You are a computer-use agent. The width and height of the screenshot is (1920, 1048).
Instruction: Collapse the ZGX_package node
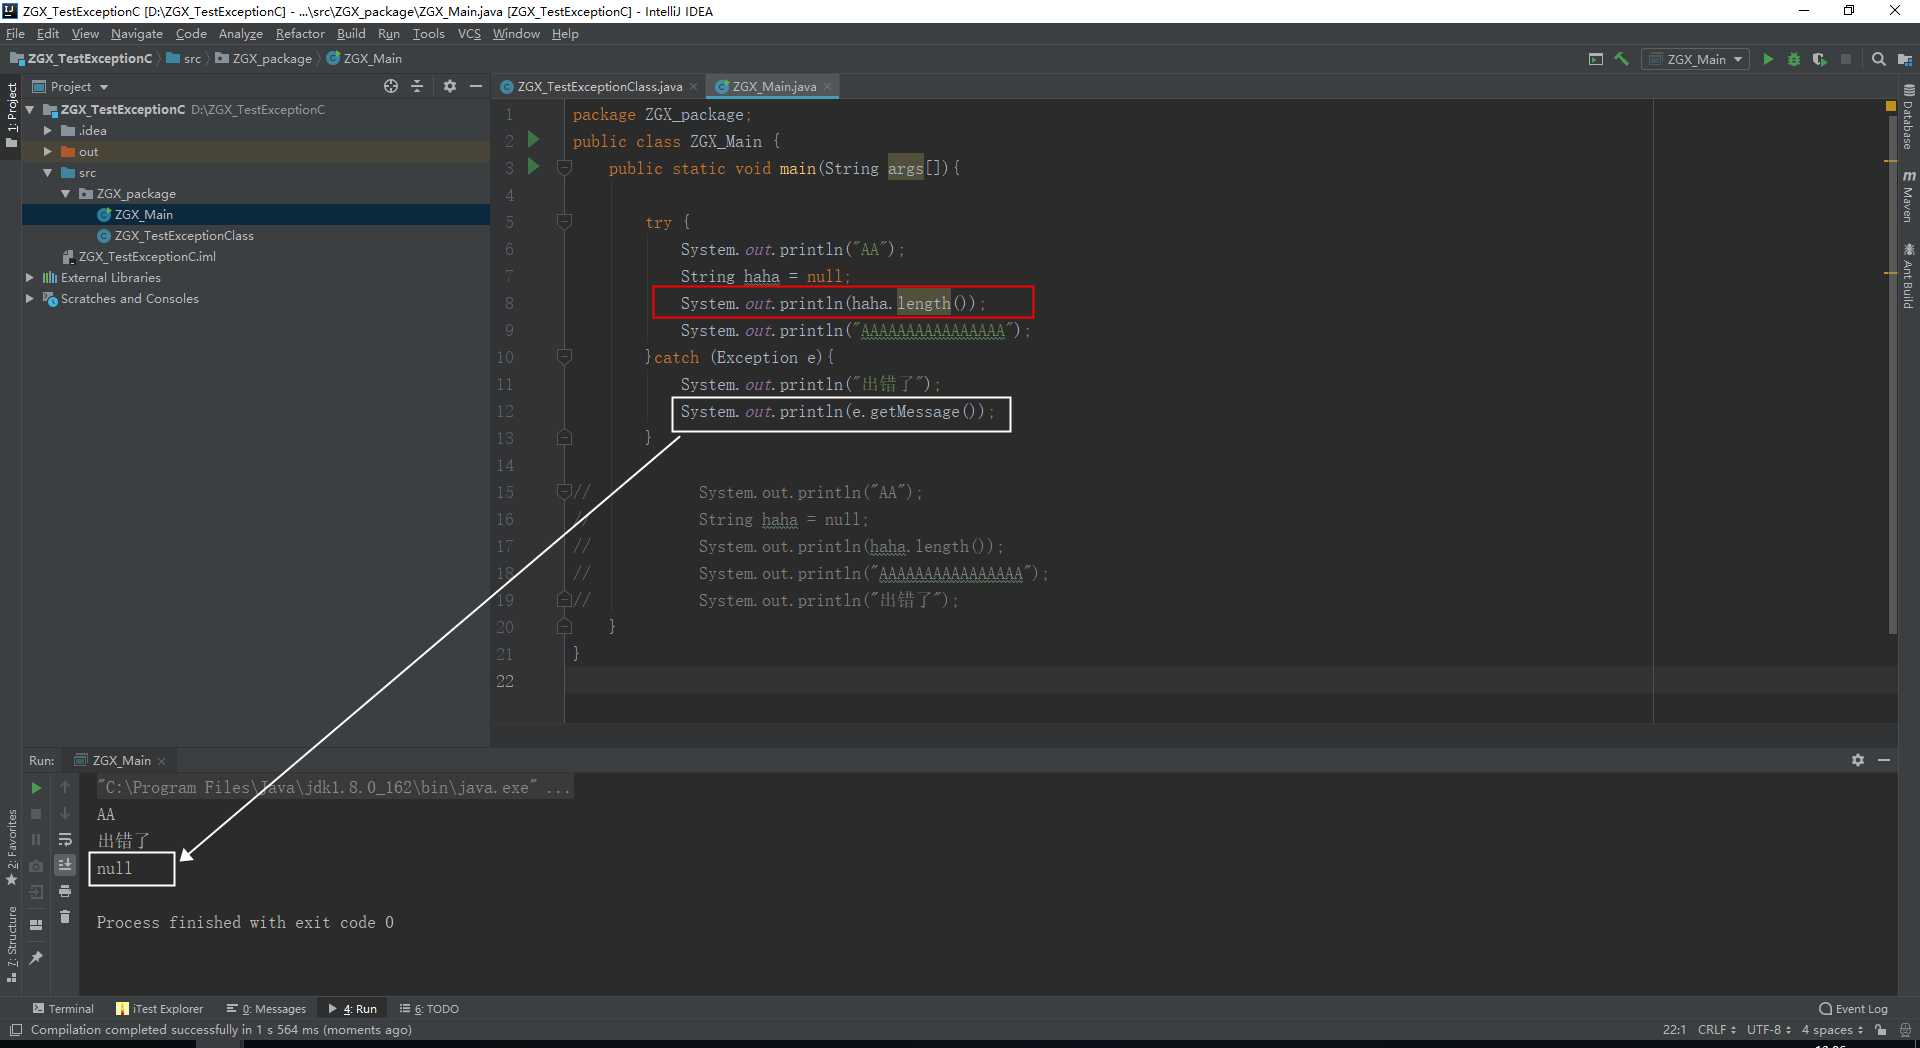click(x=66, y=194)
